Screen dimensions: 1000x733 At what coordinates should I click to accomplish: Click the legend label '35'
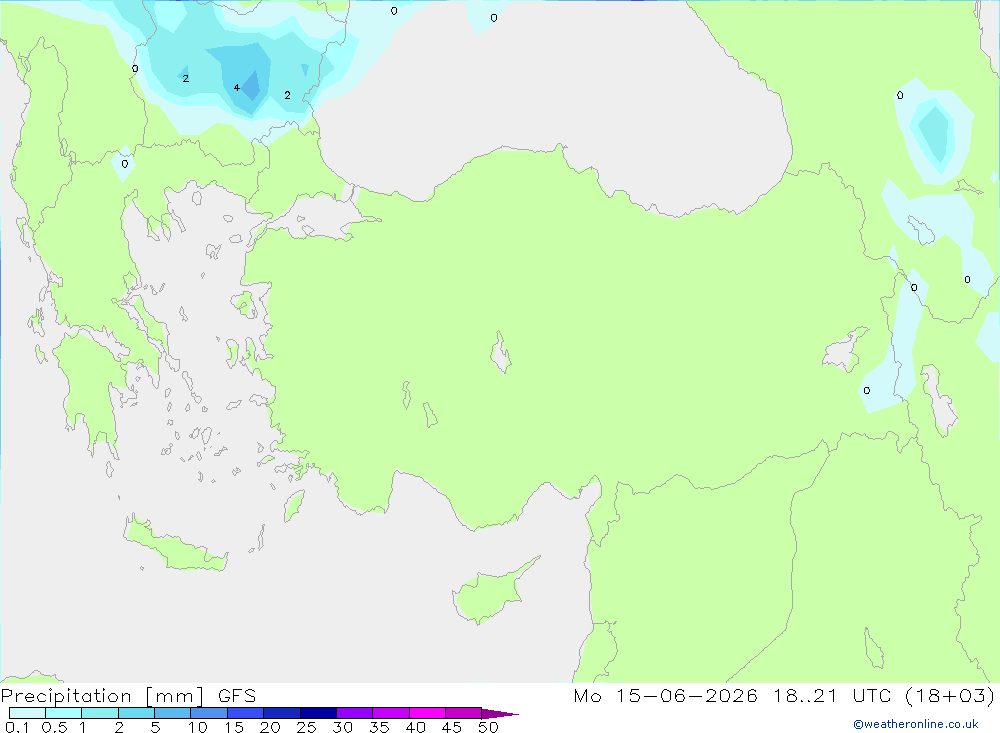[379, 727]
